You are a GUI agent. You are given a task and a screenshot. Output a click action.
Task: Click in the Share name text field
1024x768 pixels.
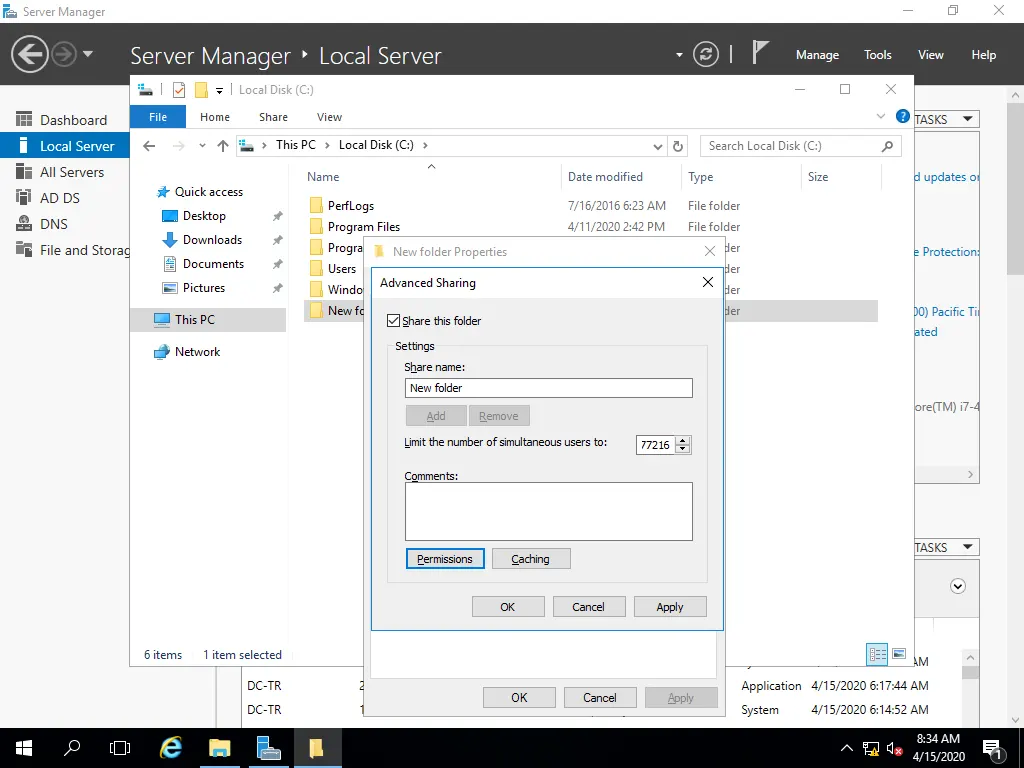548,388
